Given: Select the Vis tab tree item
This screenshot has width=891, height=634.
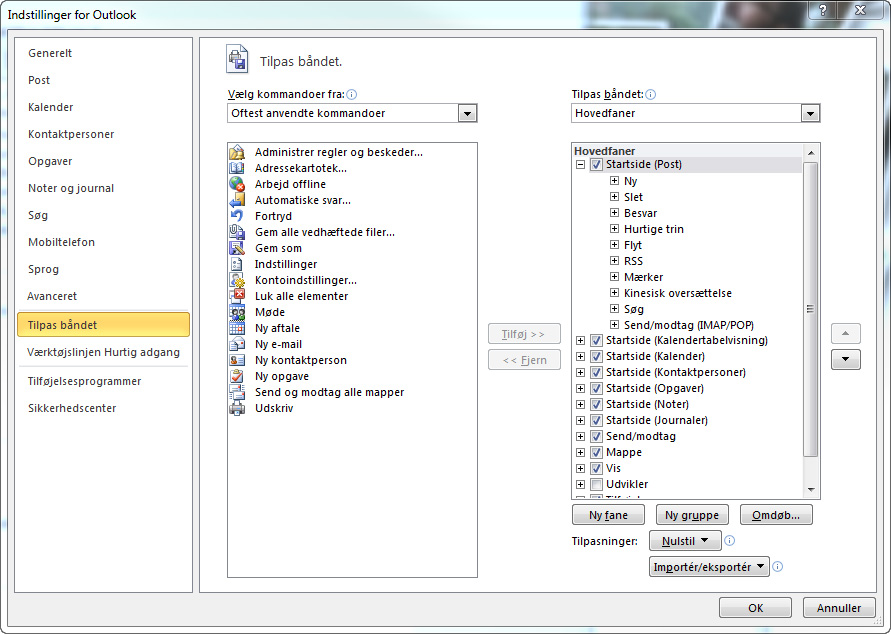Looking at the screenshot, I should point(613,468).
